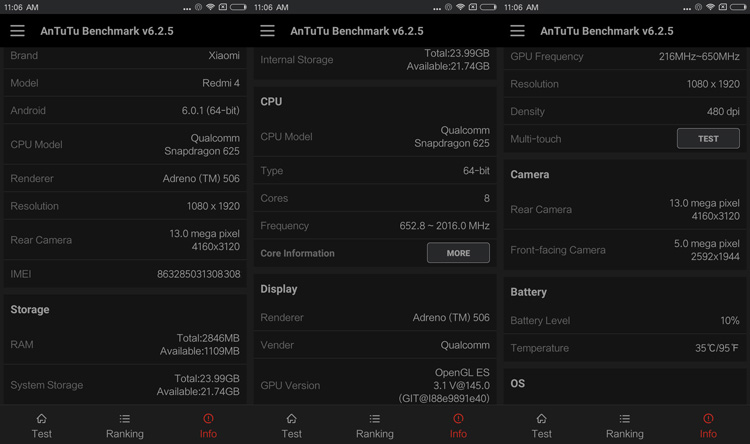Open hamburger menu in right screenshot

(517, 31)
